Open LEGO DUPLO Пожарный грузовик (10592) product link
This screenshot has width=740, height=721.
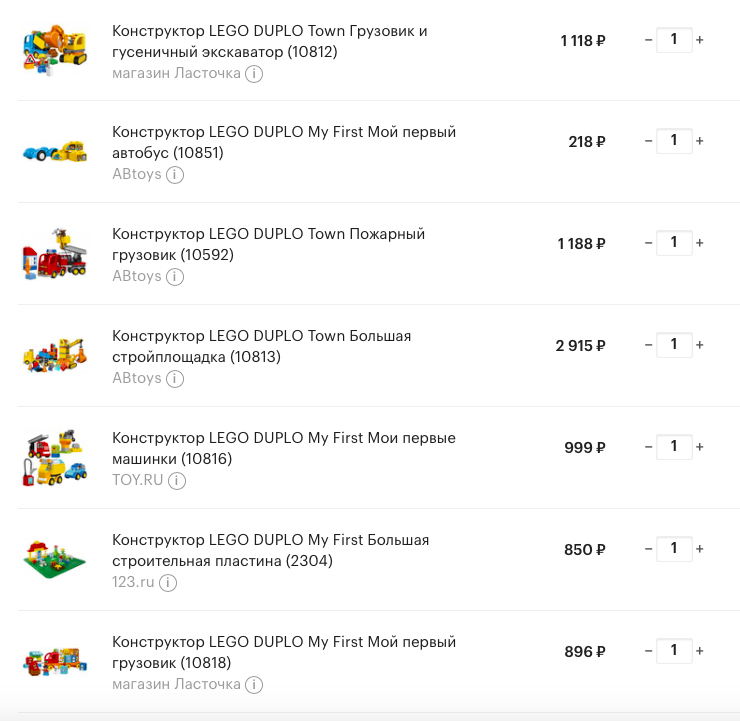click(268, 244)
